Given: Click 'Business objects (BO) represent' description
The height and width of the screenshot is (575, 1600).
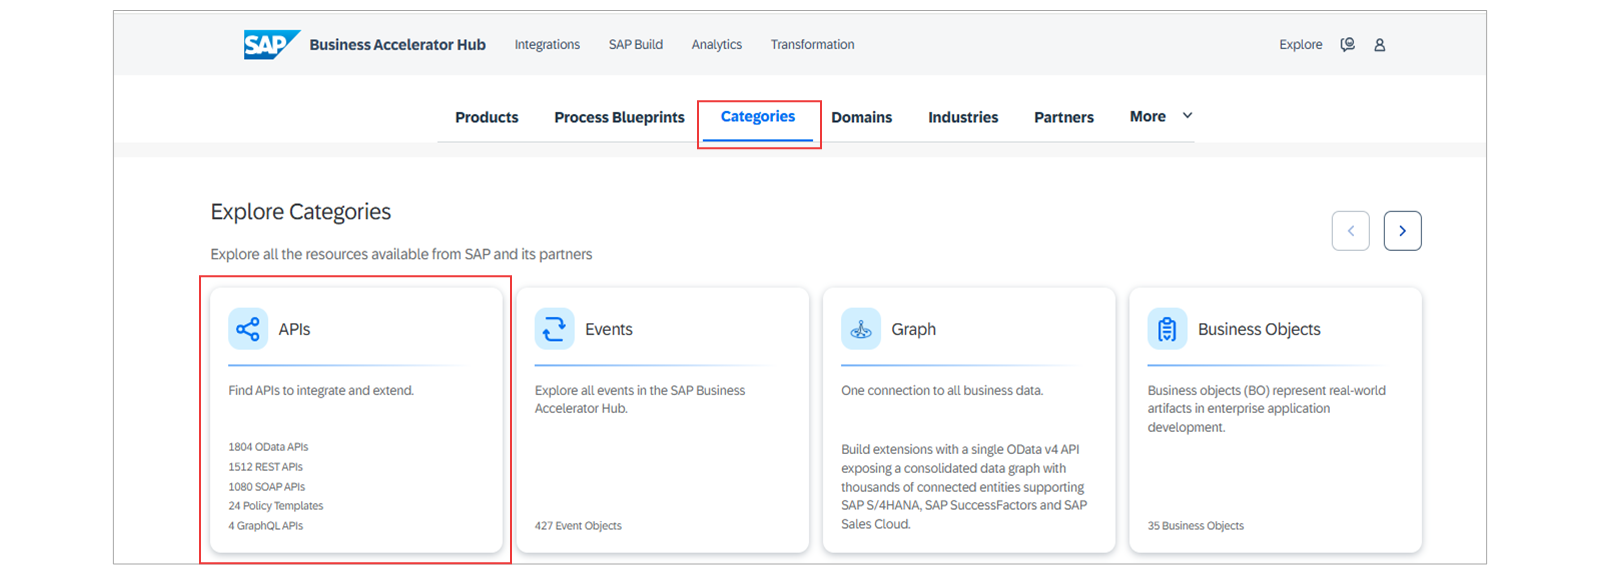Looking at the screenshot, I should pos(1267,409).
